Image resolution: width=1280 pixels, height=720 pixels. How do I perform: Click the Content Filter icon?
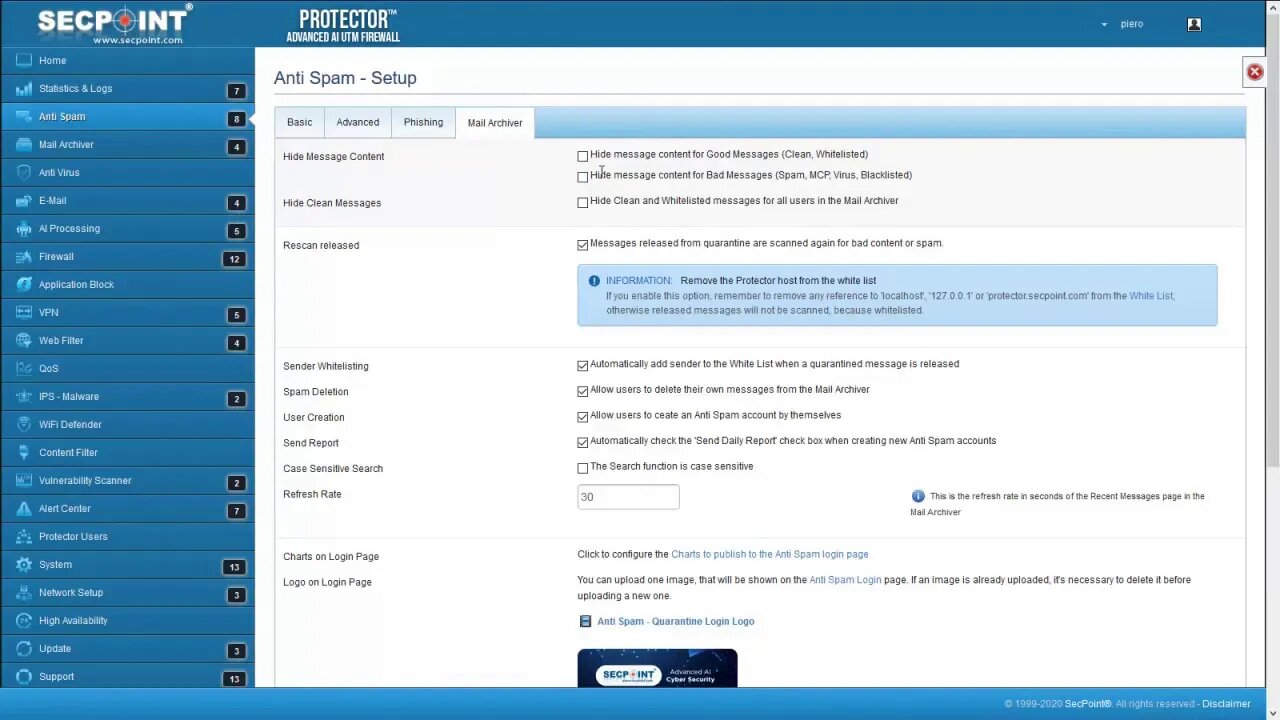click(x=24, y=452)
